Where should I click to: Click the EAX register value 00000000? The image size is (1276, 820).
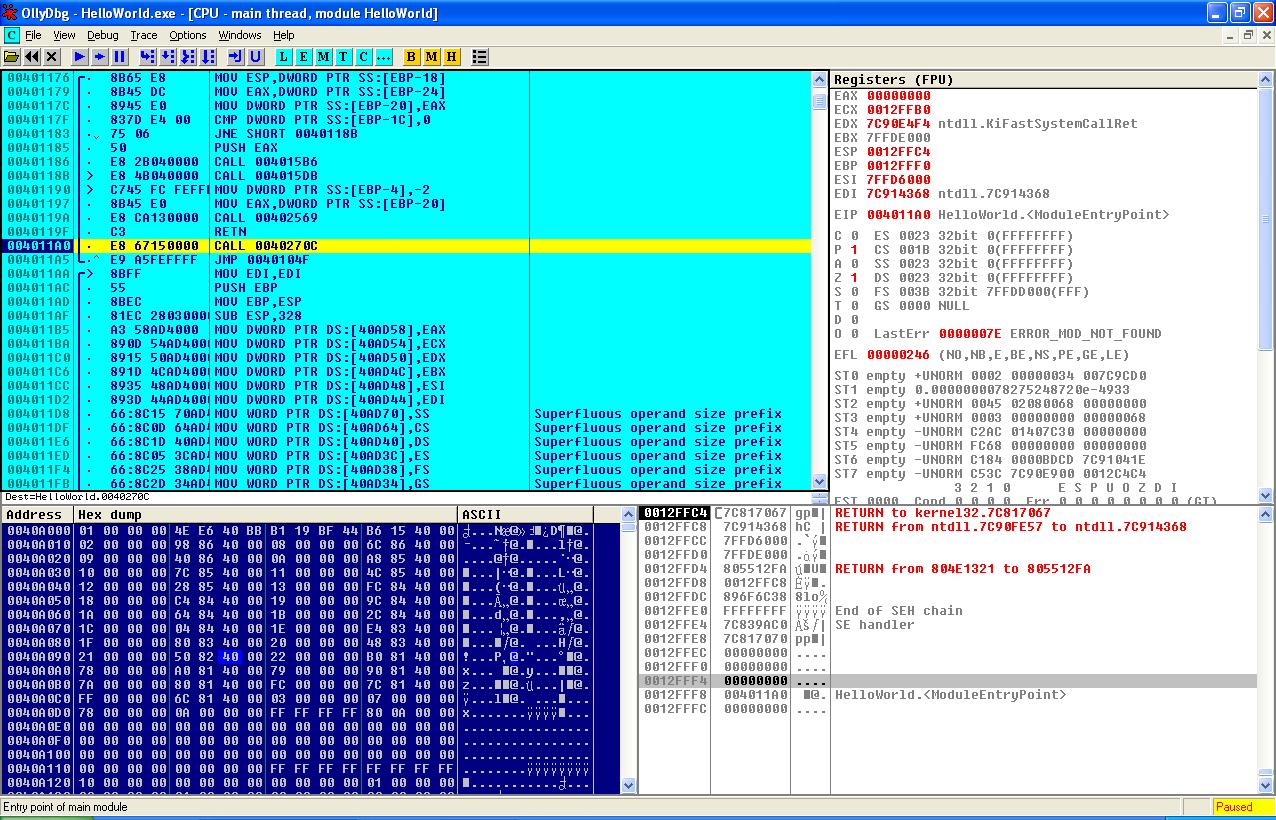tap(898, 96)
